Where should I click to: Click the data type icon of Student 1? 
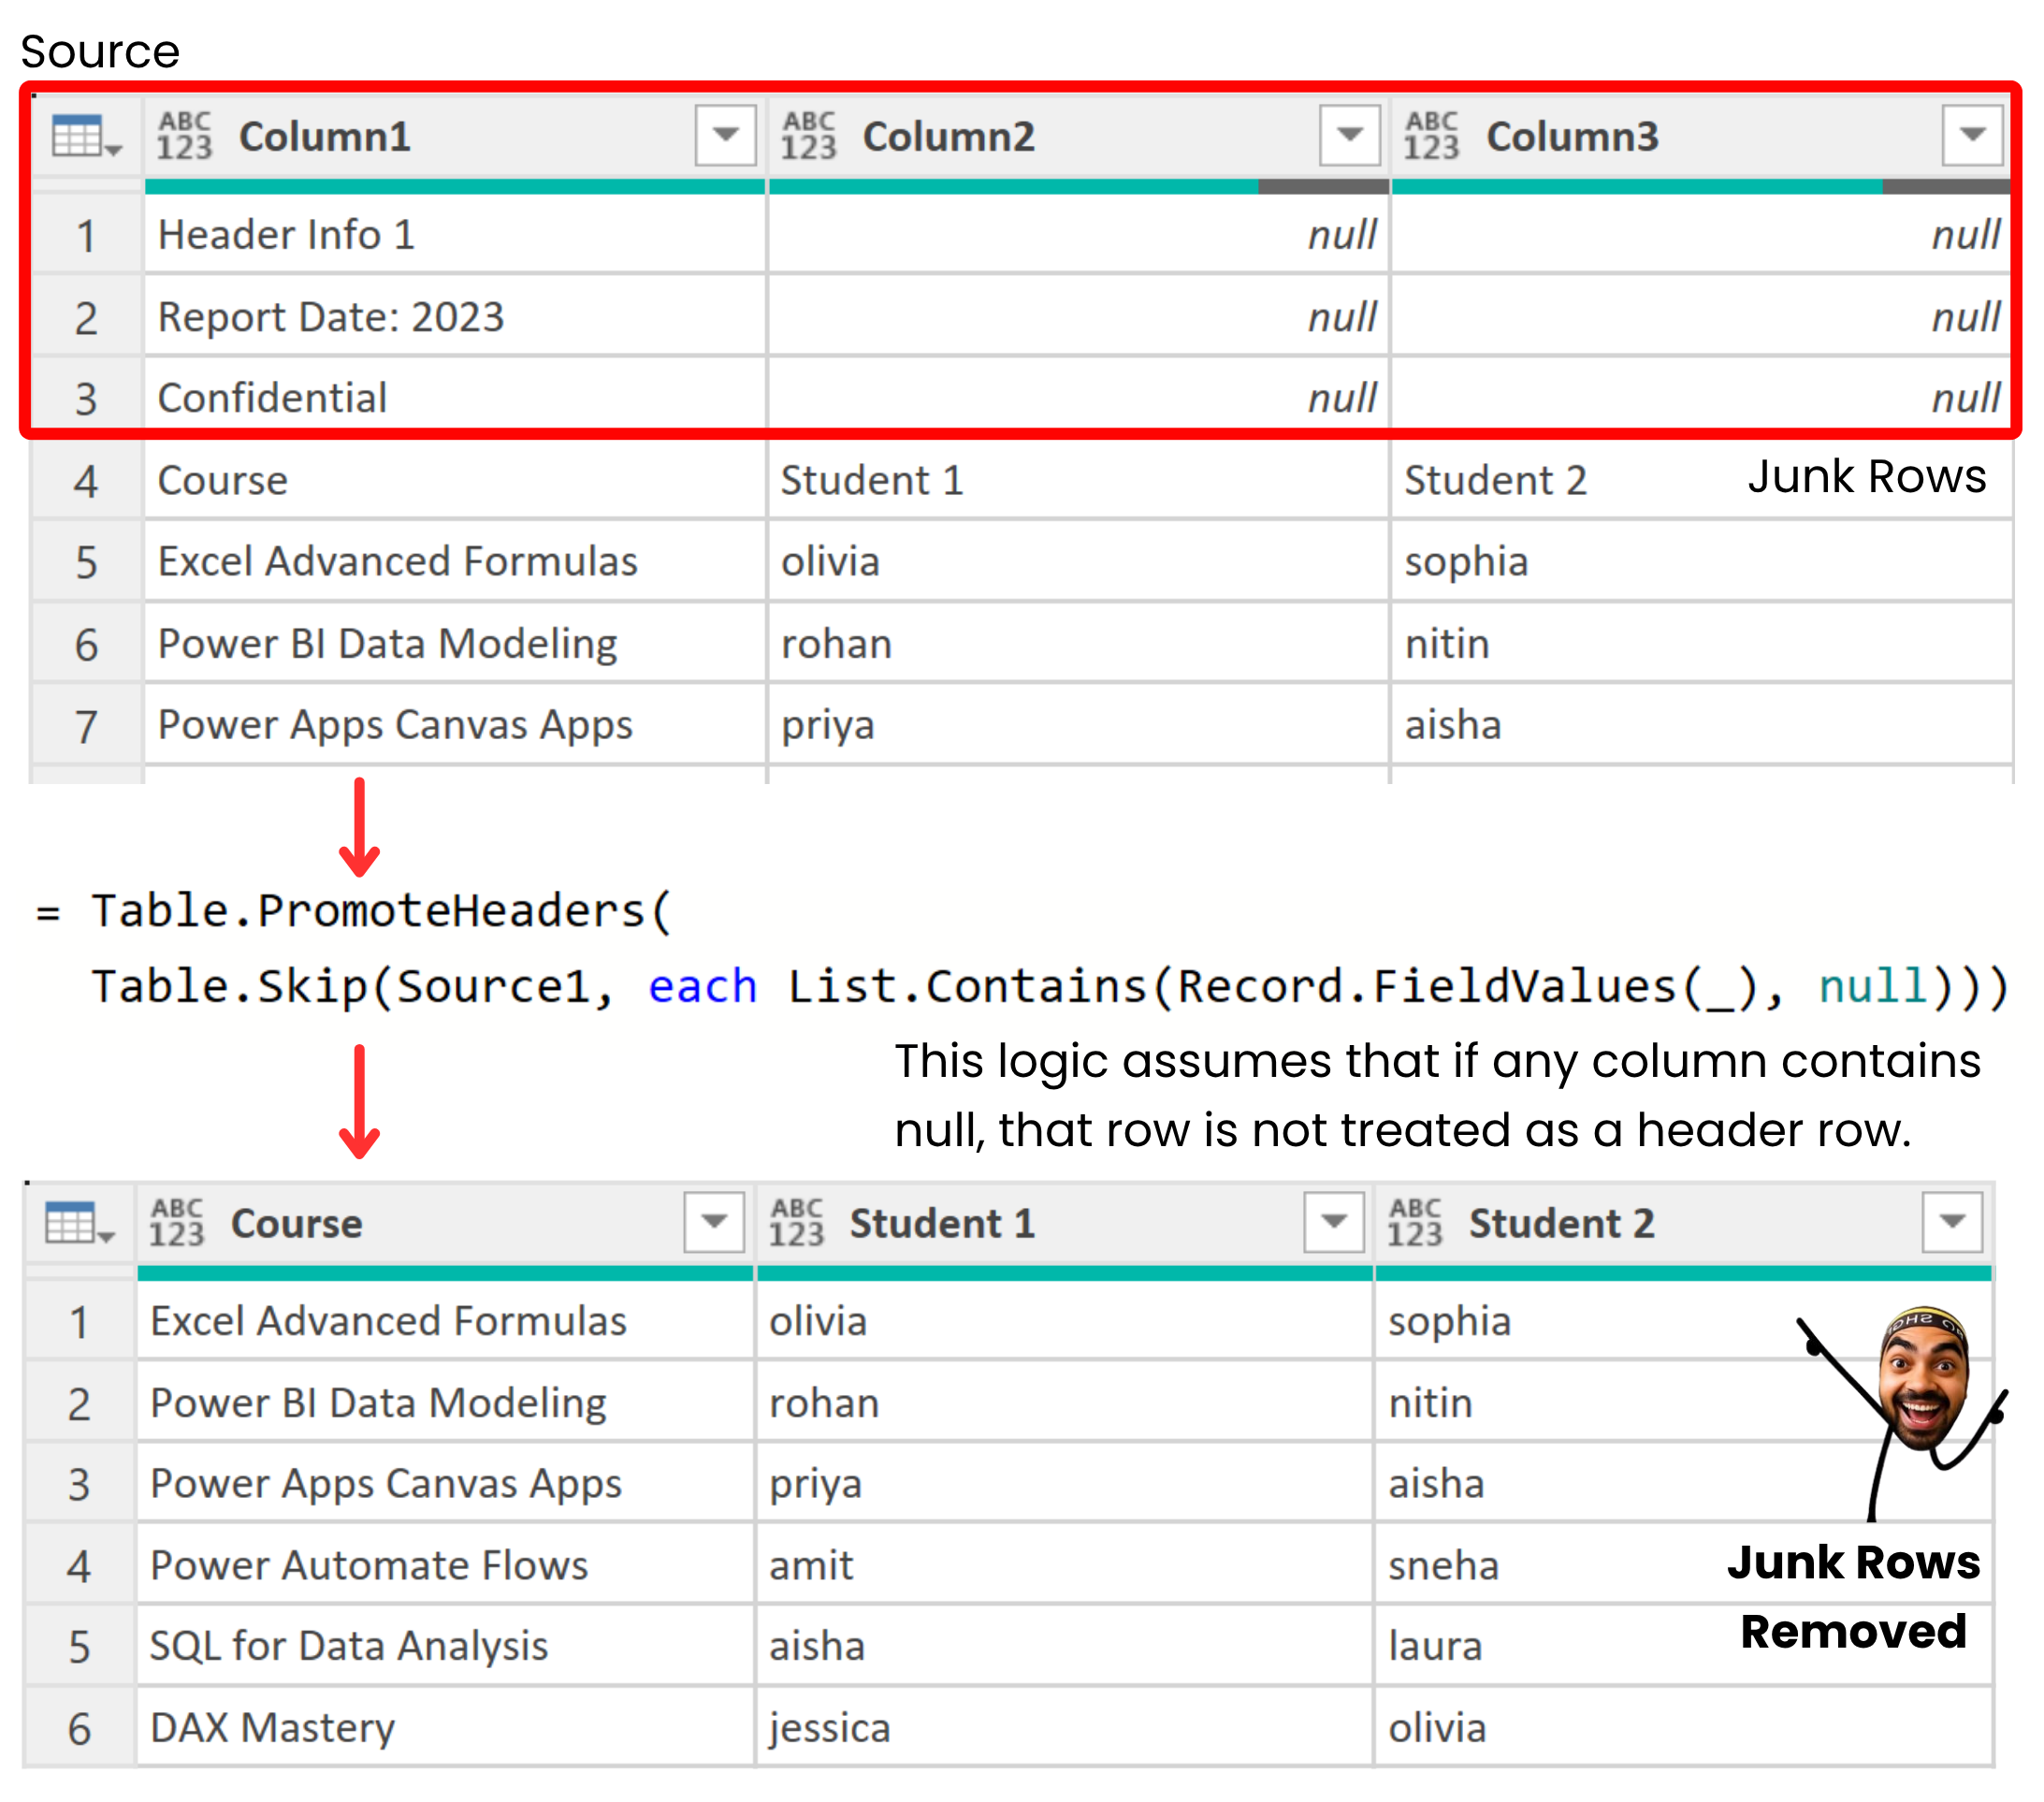(796, 1222)
